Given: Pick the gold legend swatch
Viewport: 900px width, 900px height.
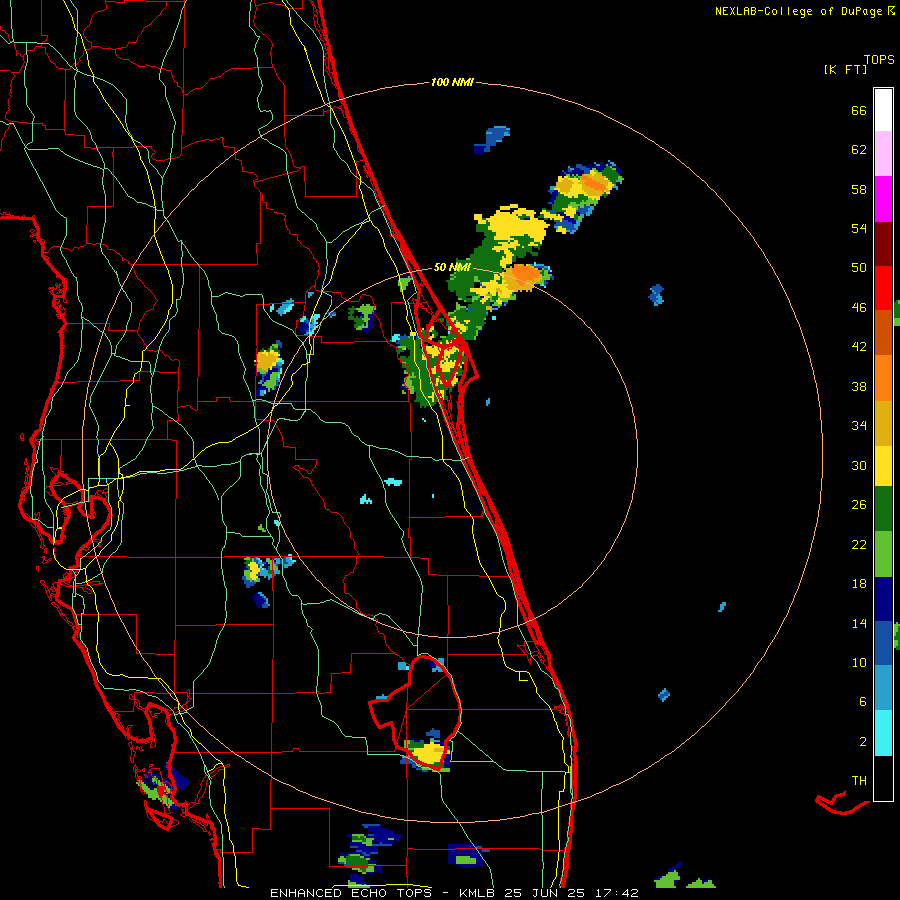Looking at the screenshot, I should pyautogui.click(x=883, y=423).
